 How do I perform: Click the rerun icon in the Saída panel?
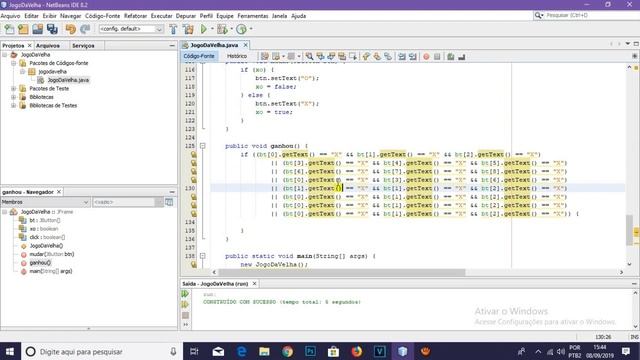(x=185, y=294)
